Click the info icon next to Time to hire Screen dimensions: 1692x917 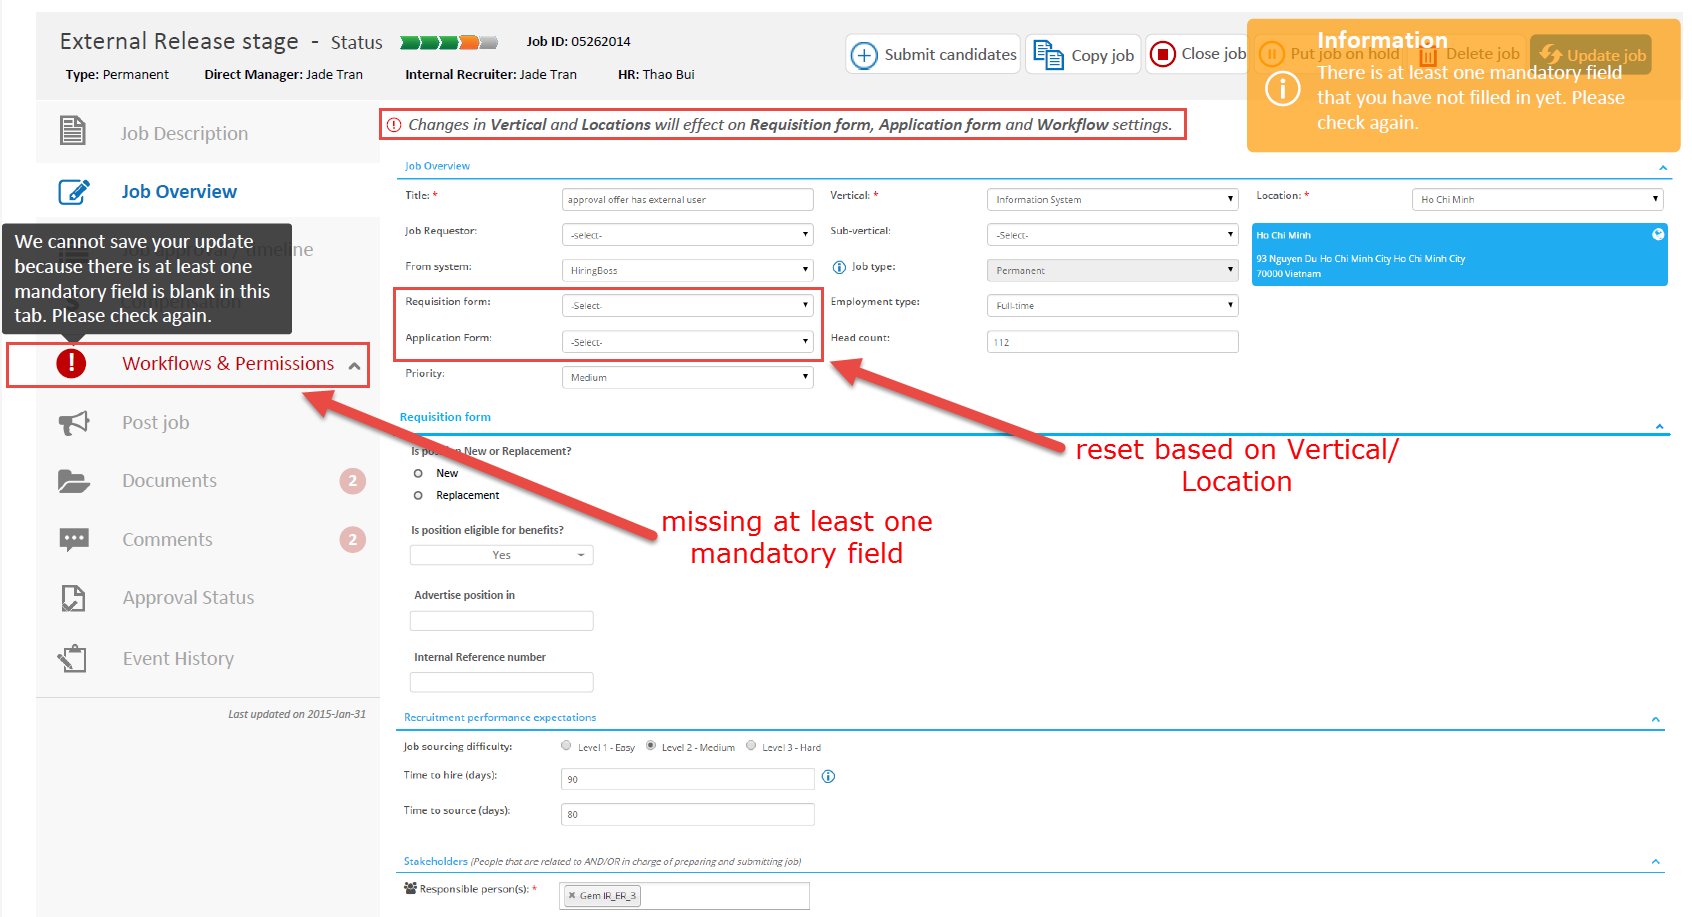pos(828,777)
